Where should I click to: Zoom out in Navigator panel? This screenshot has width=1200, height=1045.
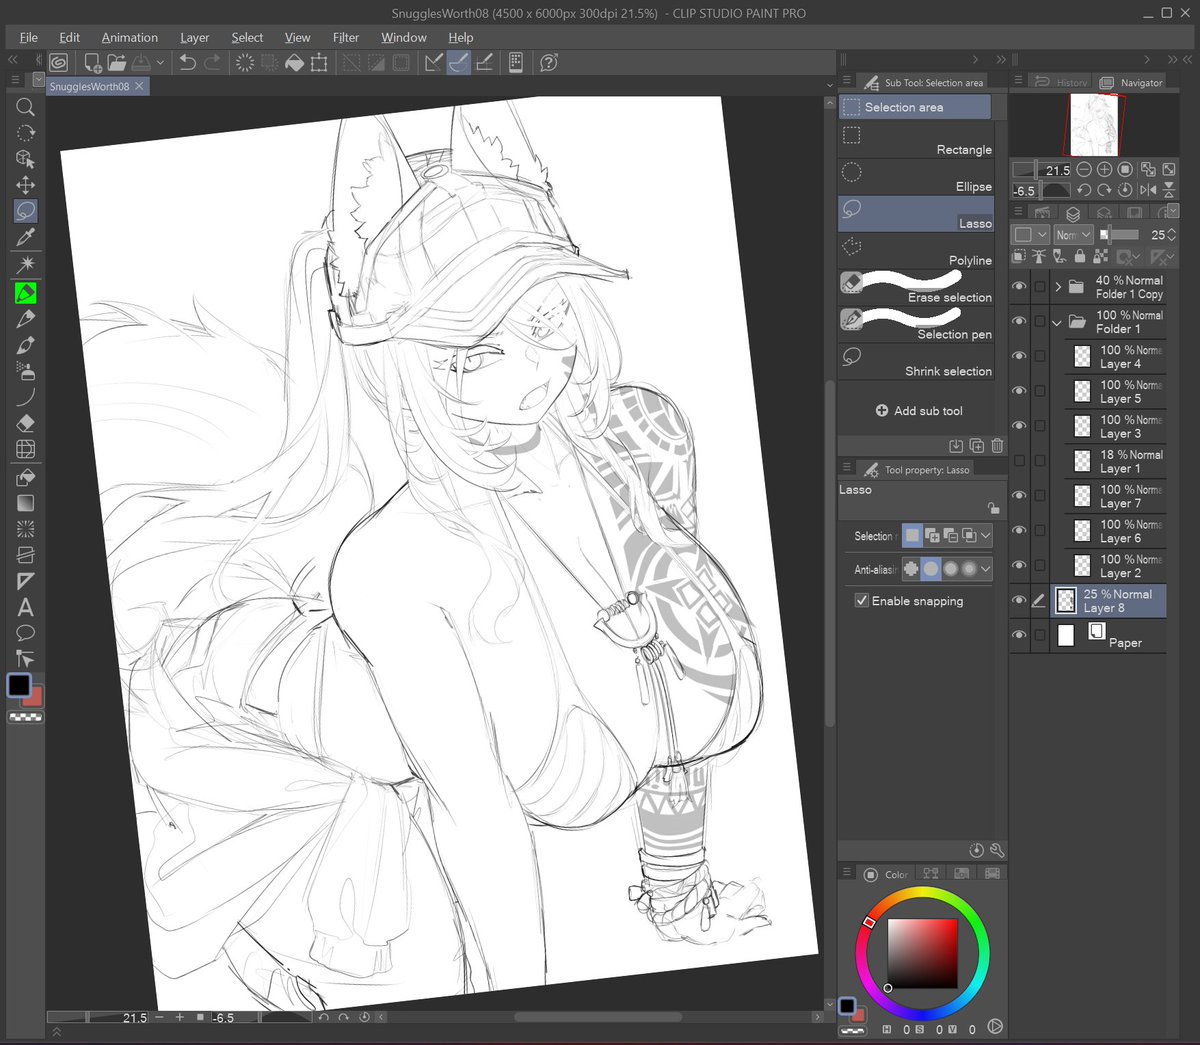pyautogui.click(x=1085, y=170)
